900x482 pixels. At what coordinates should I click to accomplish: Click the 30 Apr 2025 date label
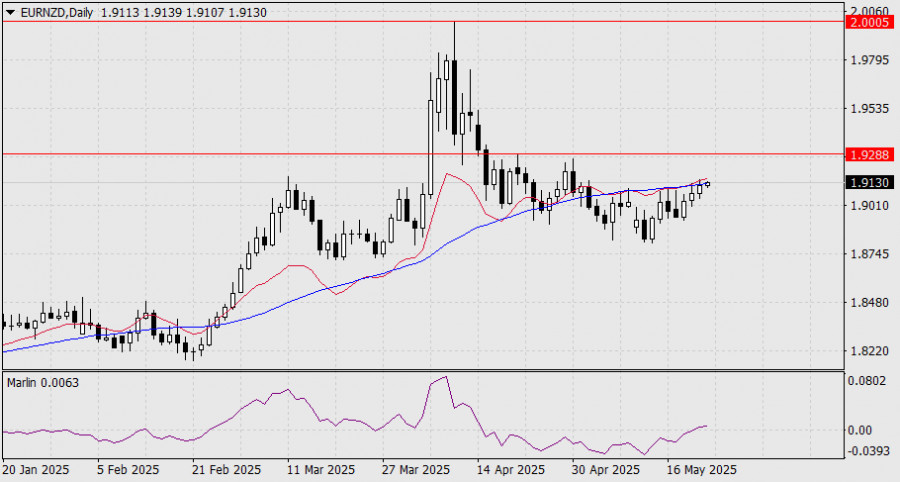607,470
